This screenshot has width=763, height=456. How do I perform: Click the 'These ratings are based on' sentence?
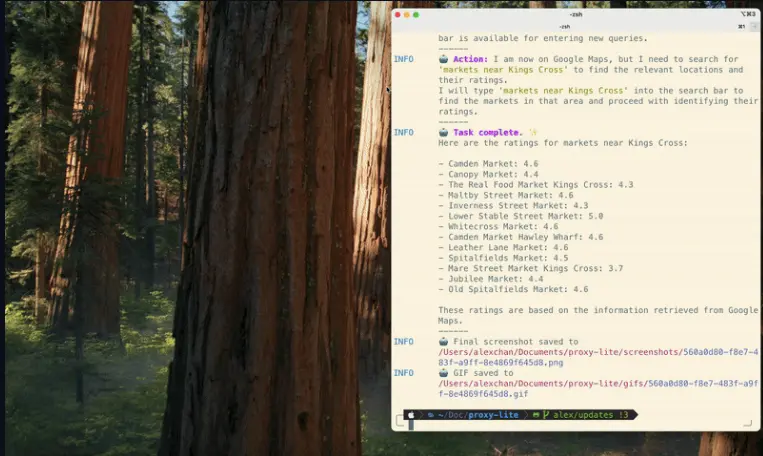pyautogui.click(x=598, y=315)
